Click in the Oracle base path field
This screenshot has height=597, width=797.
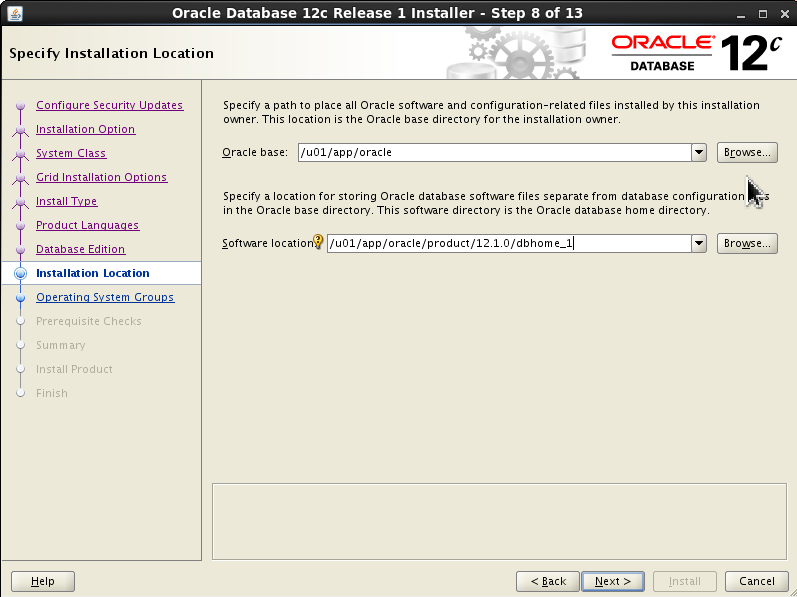point(495,152)
